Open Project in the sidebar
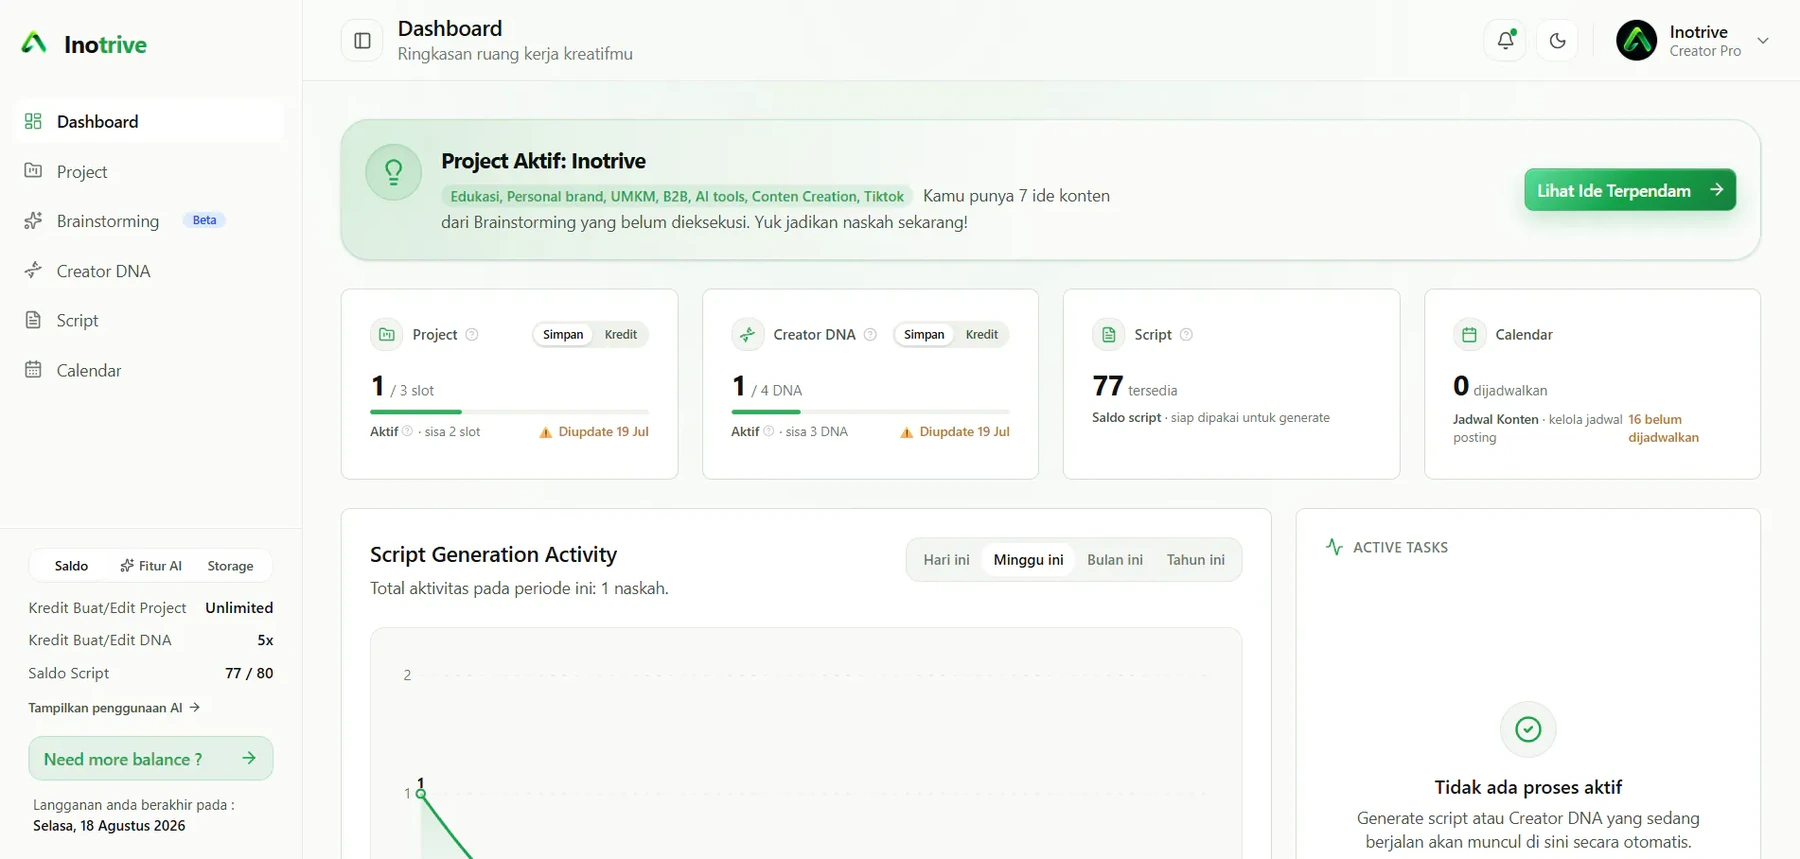 [x=150, y=171]
